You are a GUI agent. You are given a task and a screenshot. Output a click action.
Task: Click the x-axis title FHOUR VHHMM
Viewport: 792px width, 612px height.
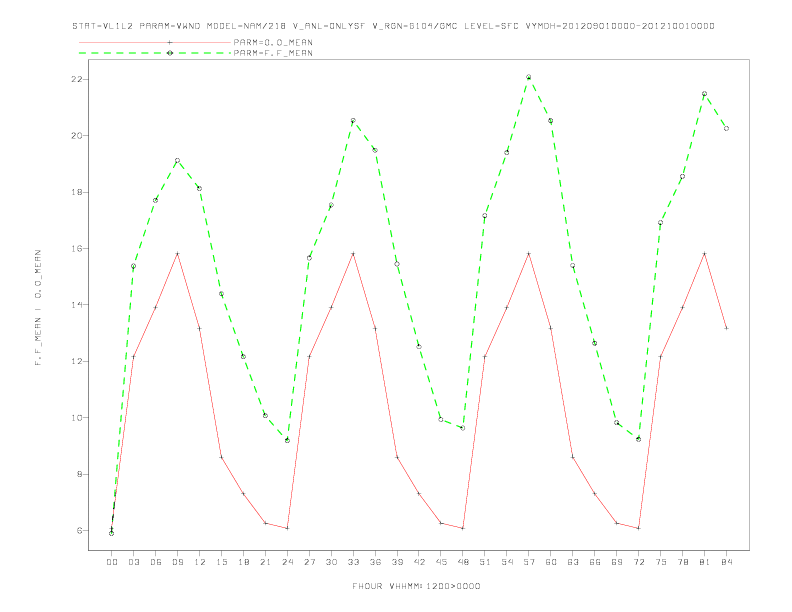coord(416,586)
